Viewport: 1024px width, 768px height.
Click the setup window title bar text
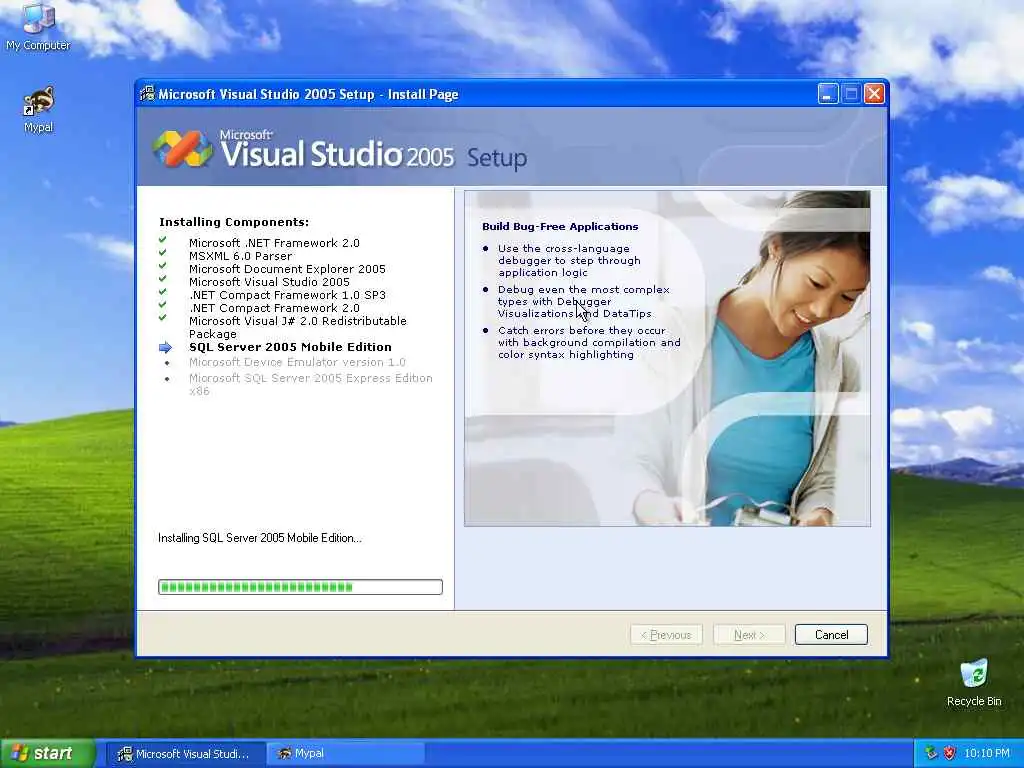(308, 95)
